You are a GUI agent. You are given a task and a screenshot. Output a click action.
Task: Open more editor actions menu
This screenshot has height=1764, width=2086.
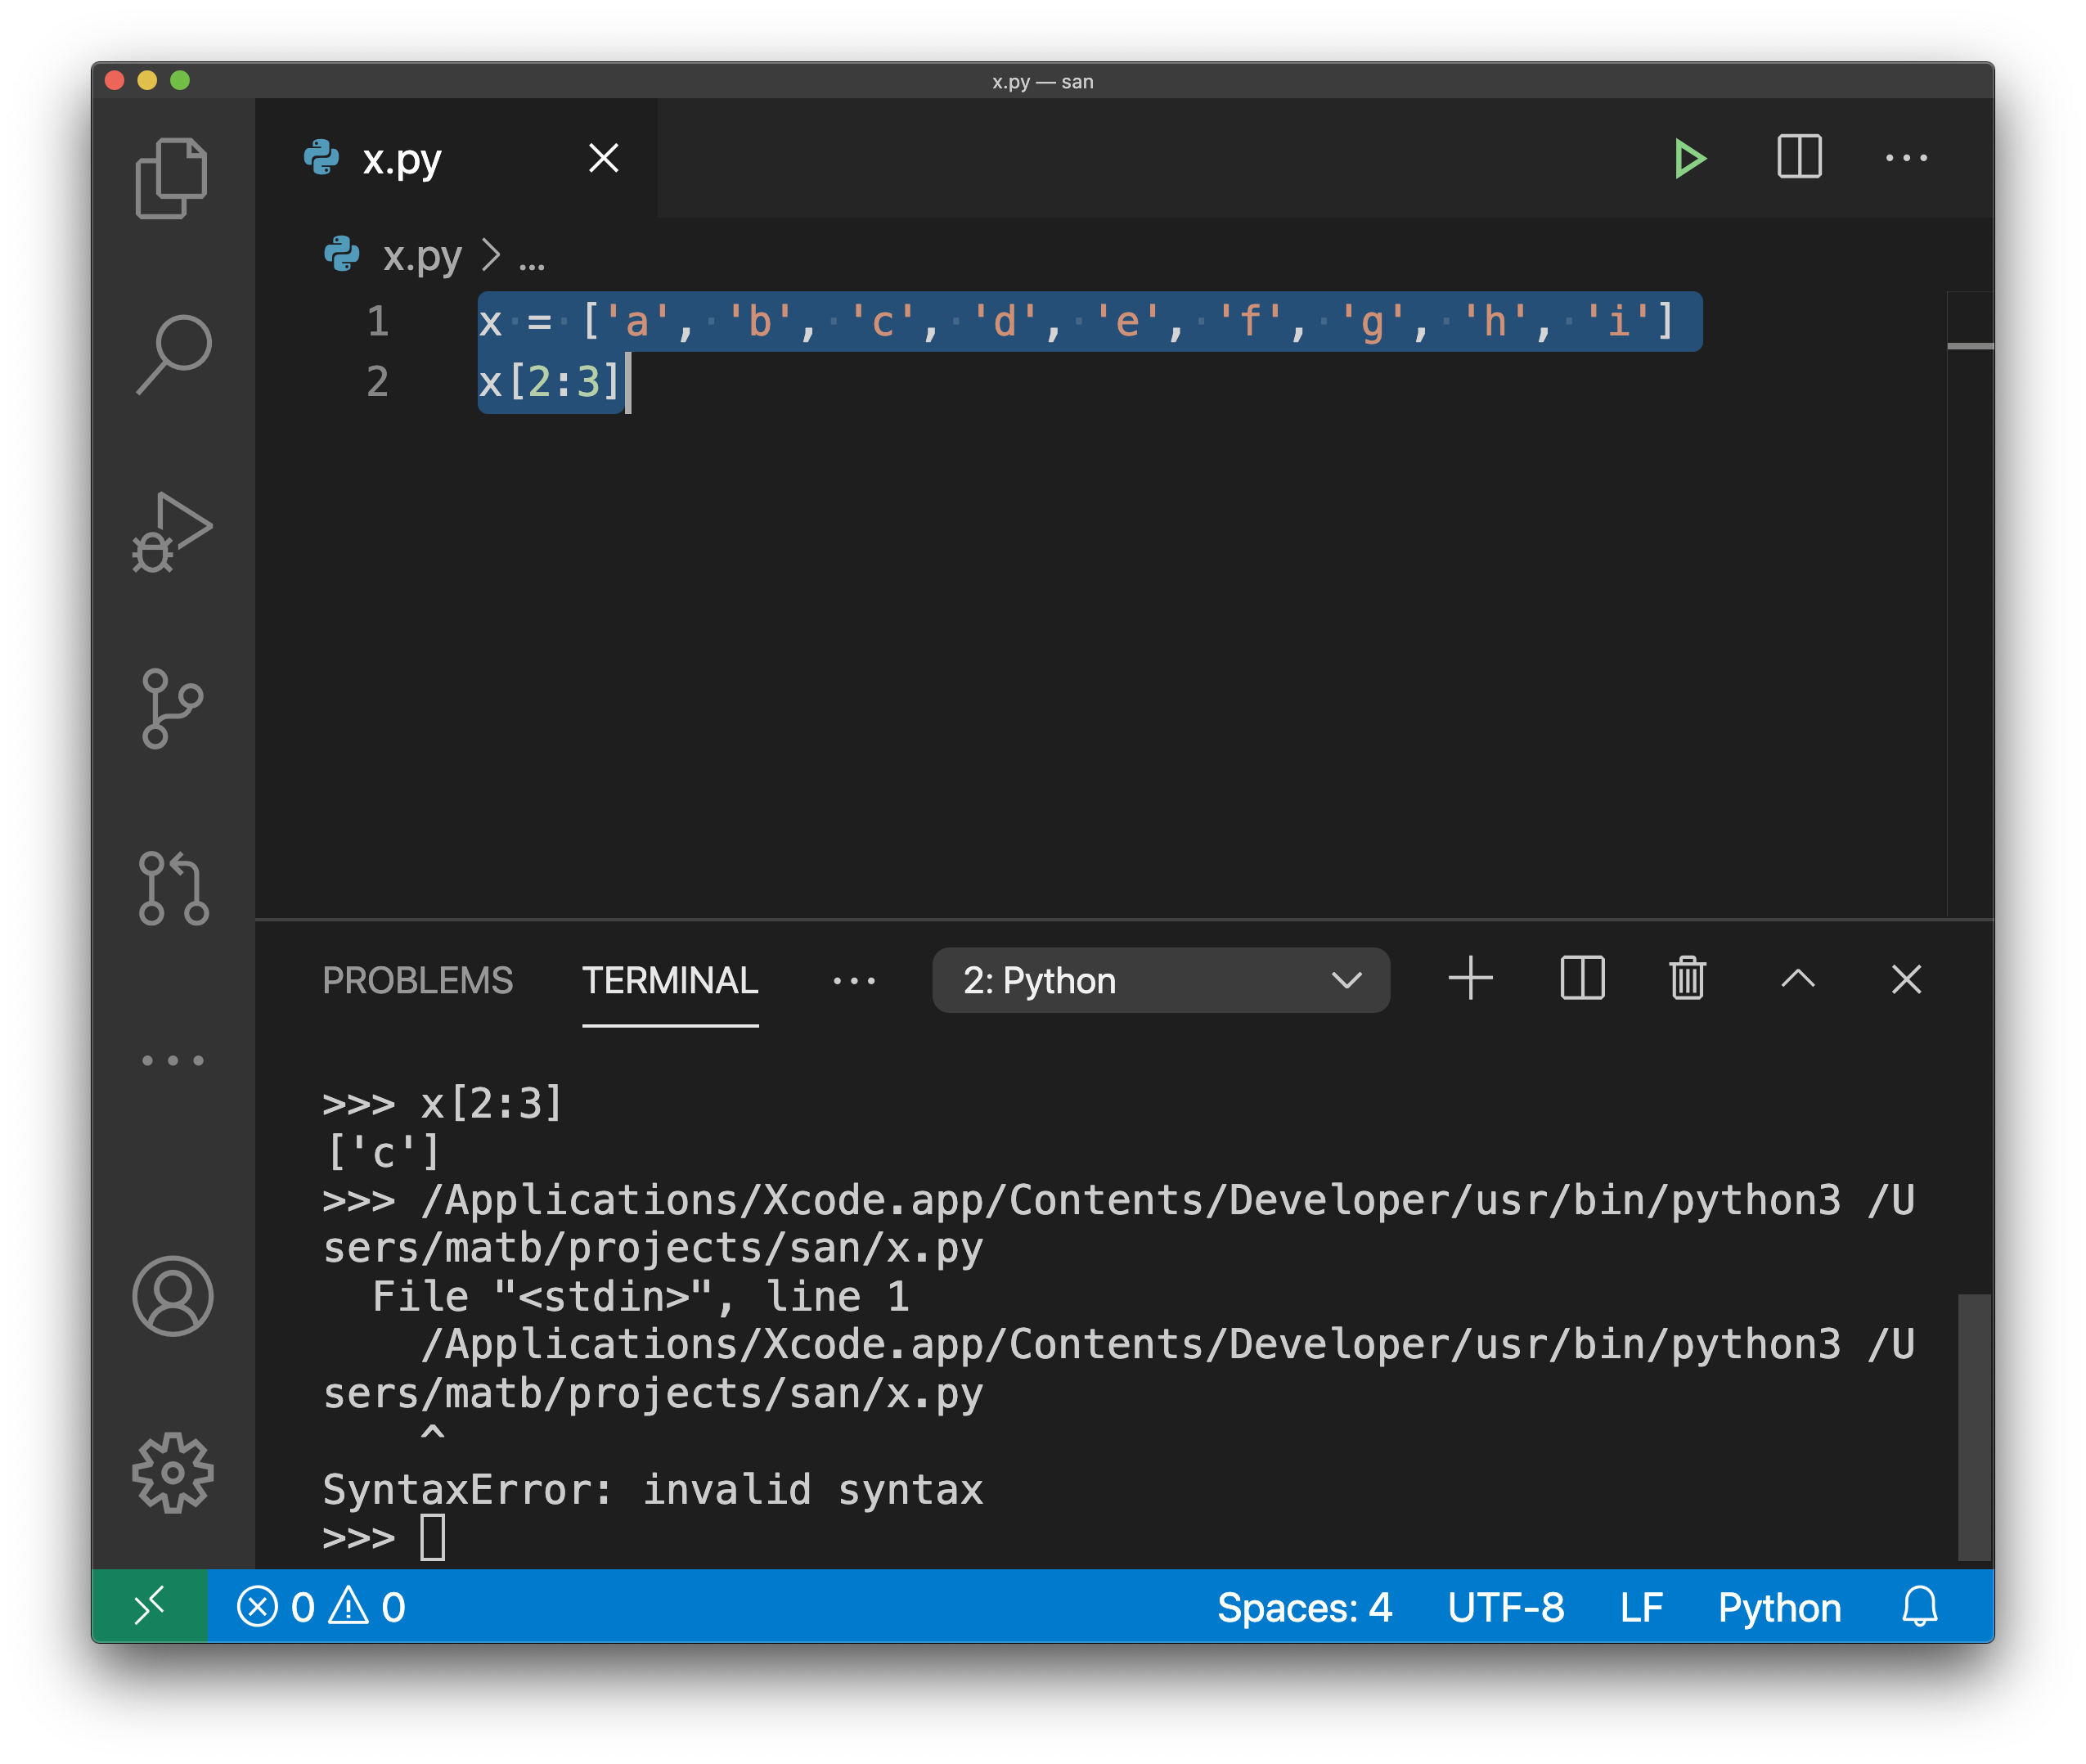(1907, 157)
